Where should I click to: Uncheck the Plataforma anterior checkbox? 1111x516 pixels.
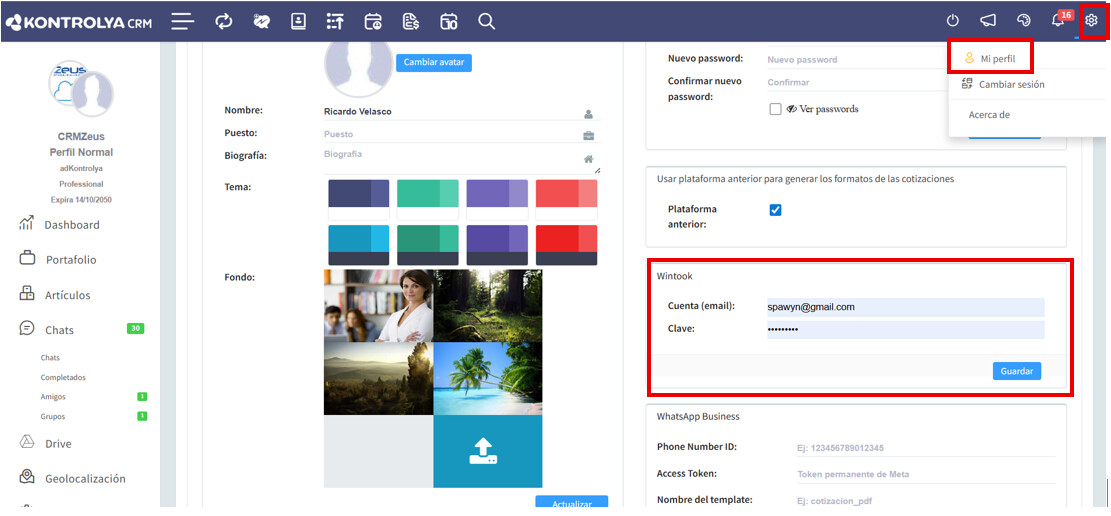tap(775, 210)
